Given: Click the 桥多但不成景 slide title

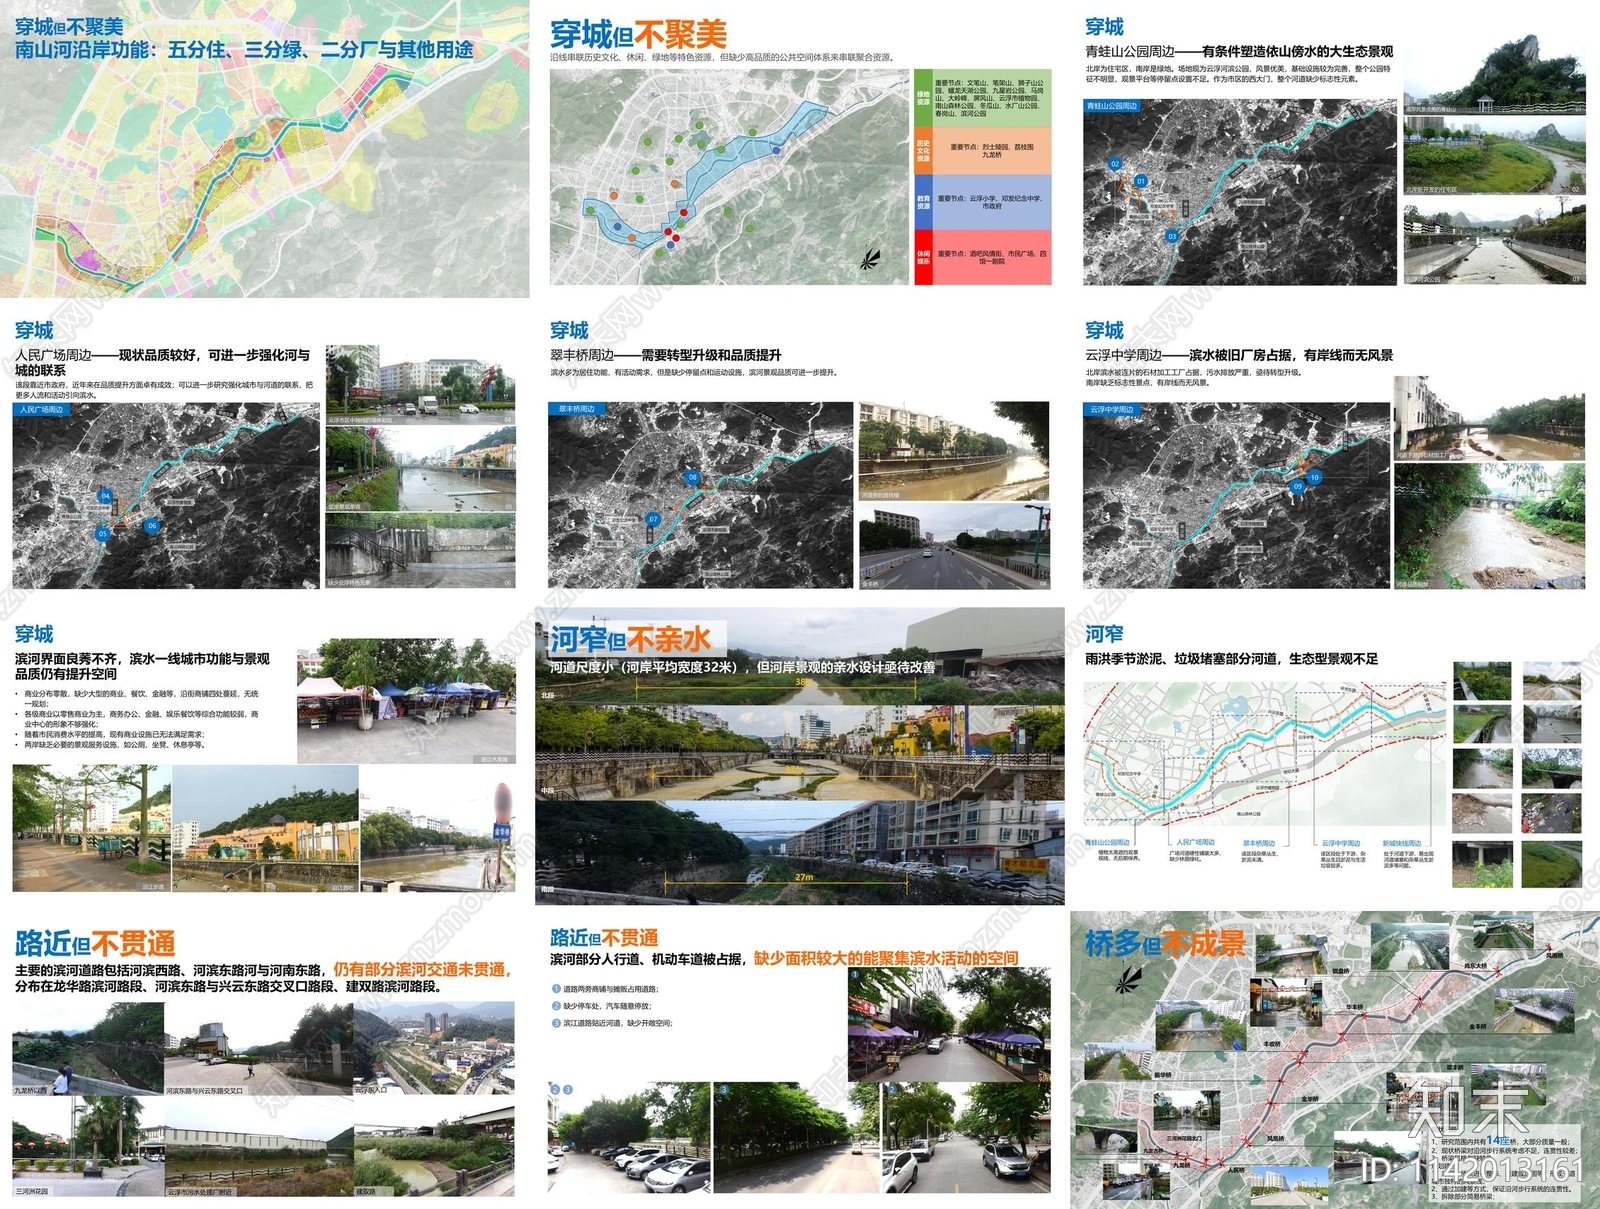Looking at the screenshot, I should pos(1166,942).
